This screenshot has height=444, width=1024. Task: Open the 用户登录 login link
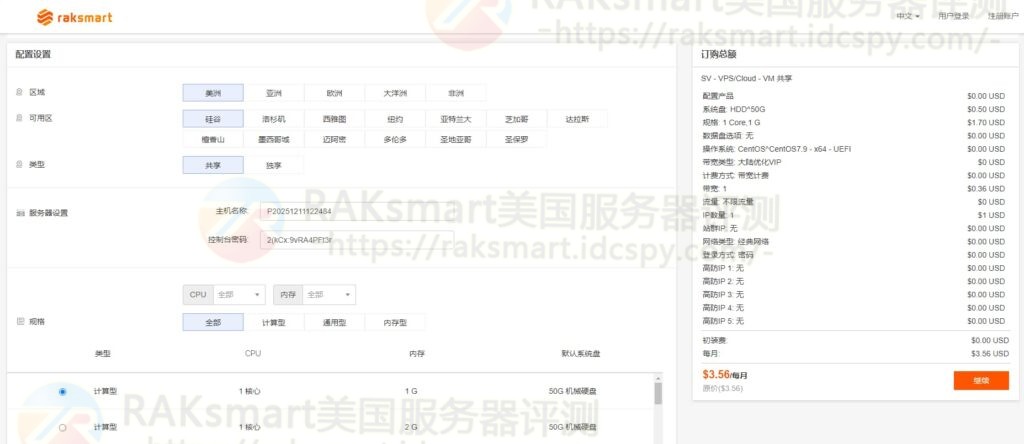pos(953,16)
